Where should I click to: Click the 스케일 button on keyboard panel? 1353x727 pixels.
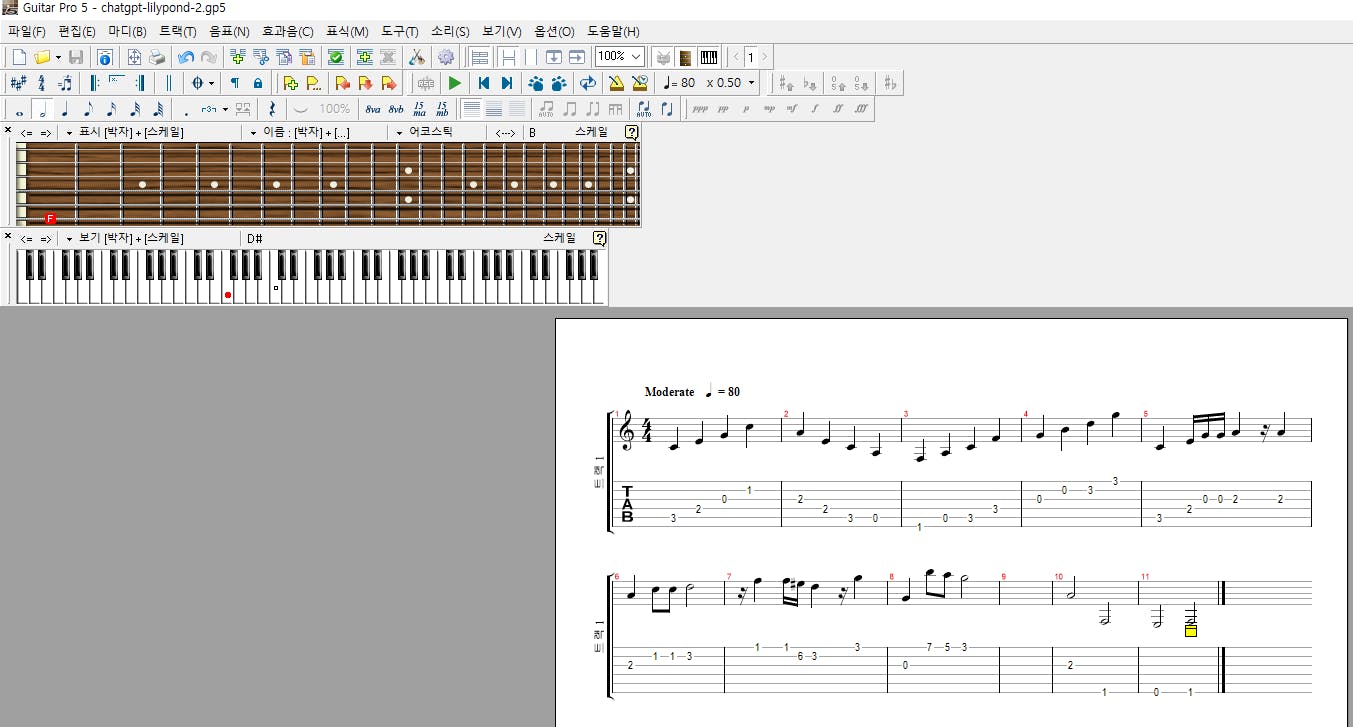559,238
